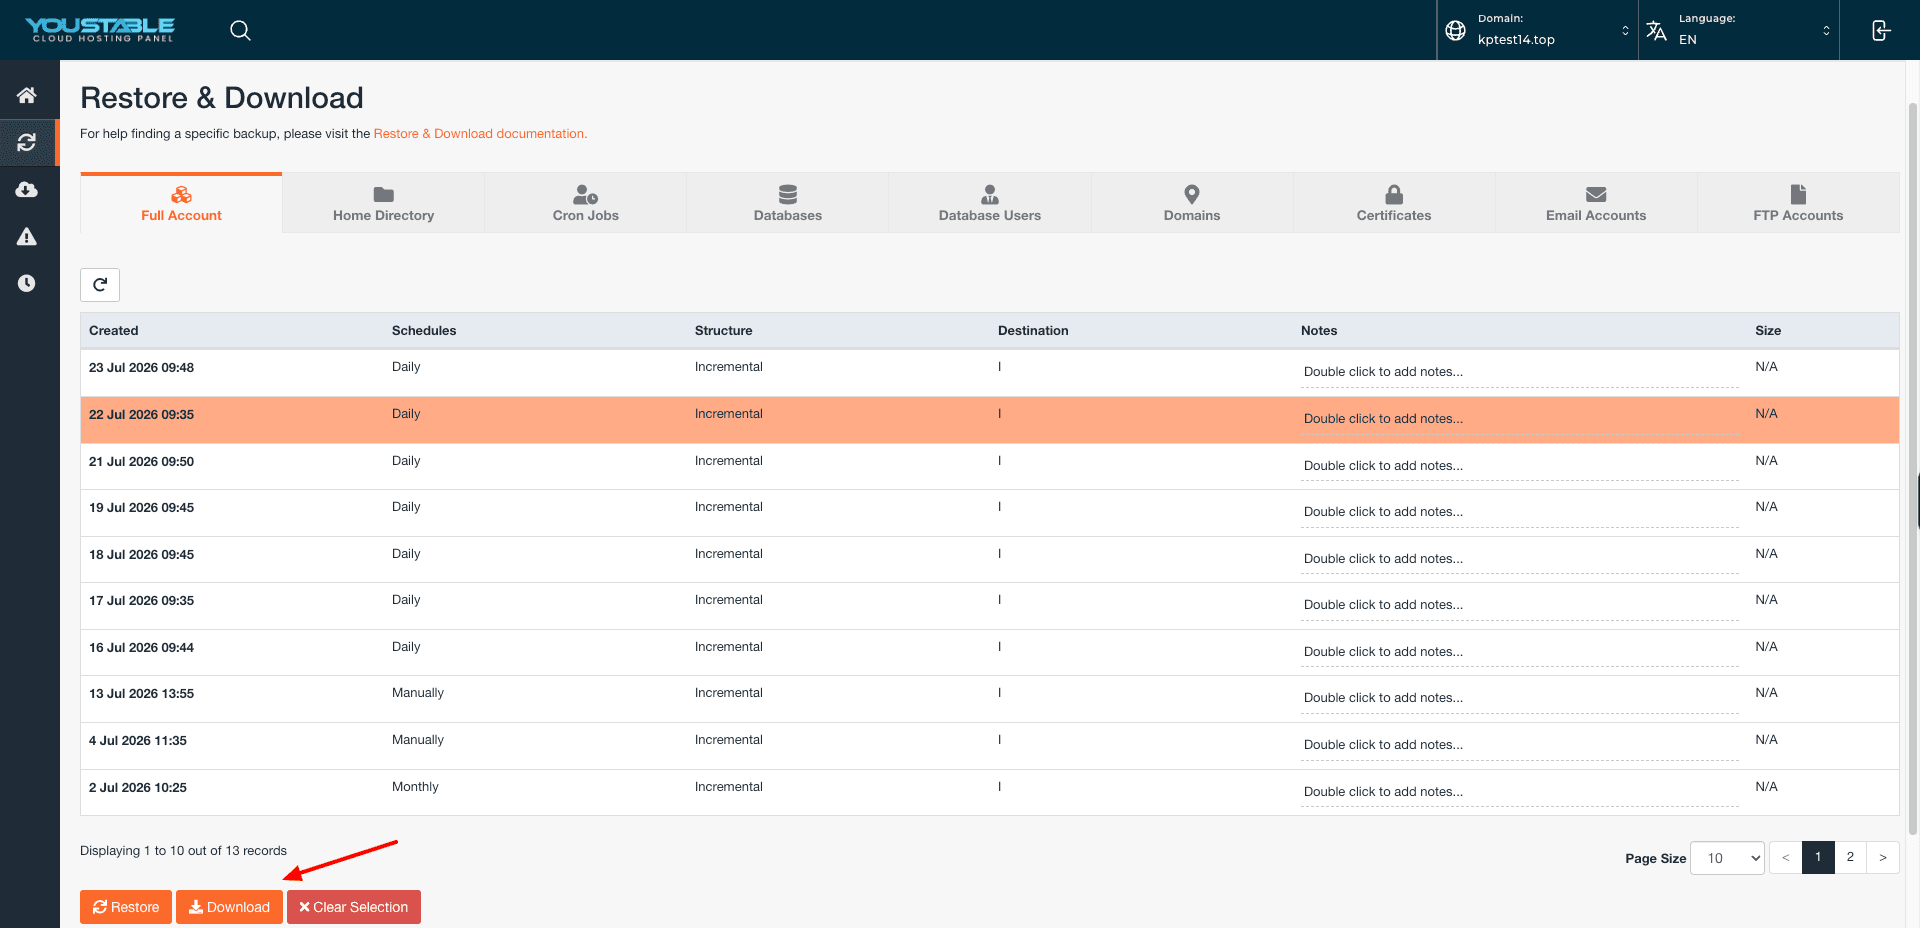Click the search magnifier icon
The image size is (1920, 928).
pyautogui.click(x=240, y=30)
